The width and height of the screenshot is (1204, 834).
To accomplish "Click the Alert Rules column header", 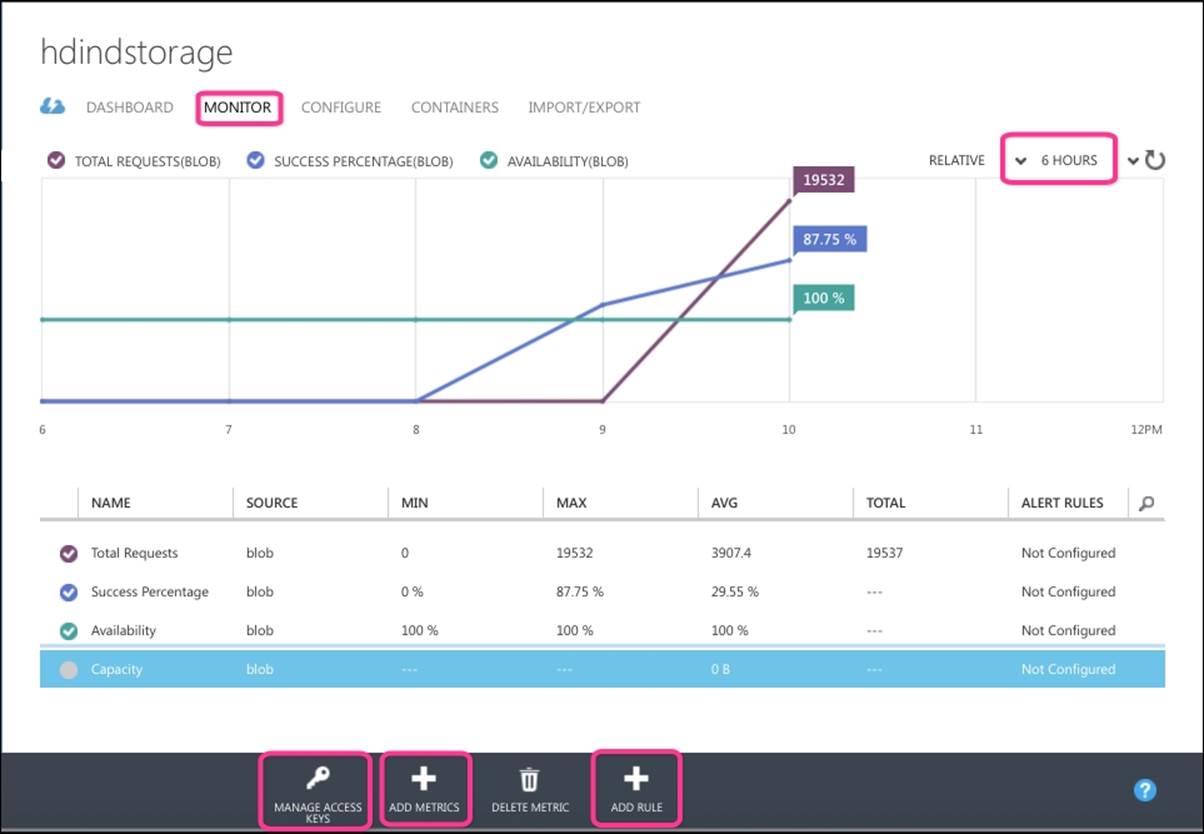I will pos(1062,503).
